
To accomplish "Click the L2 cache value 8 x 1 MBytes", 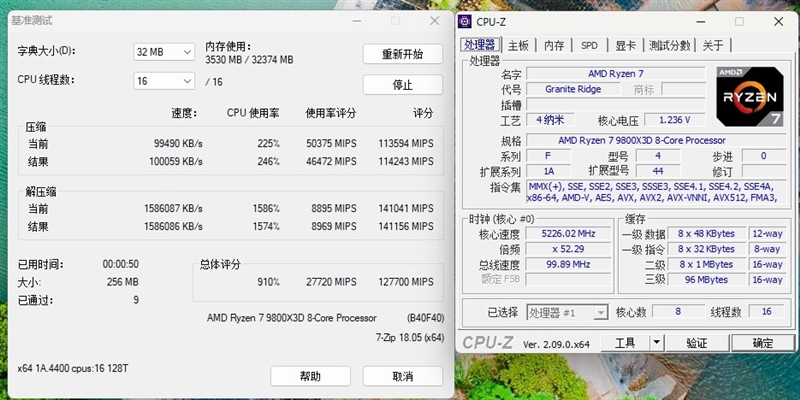I will [706, 264].
